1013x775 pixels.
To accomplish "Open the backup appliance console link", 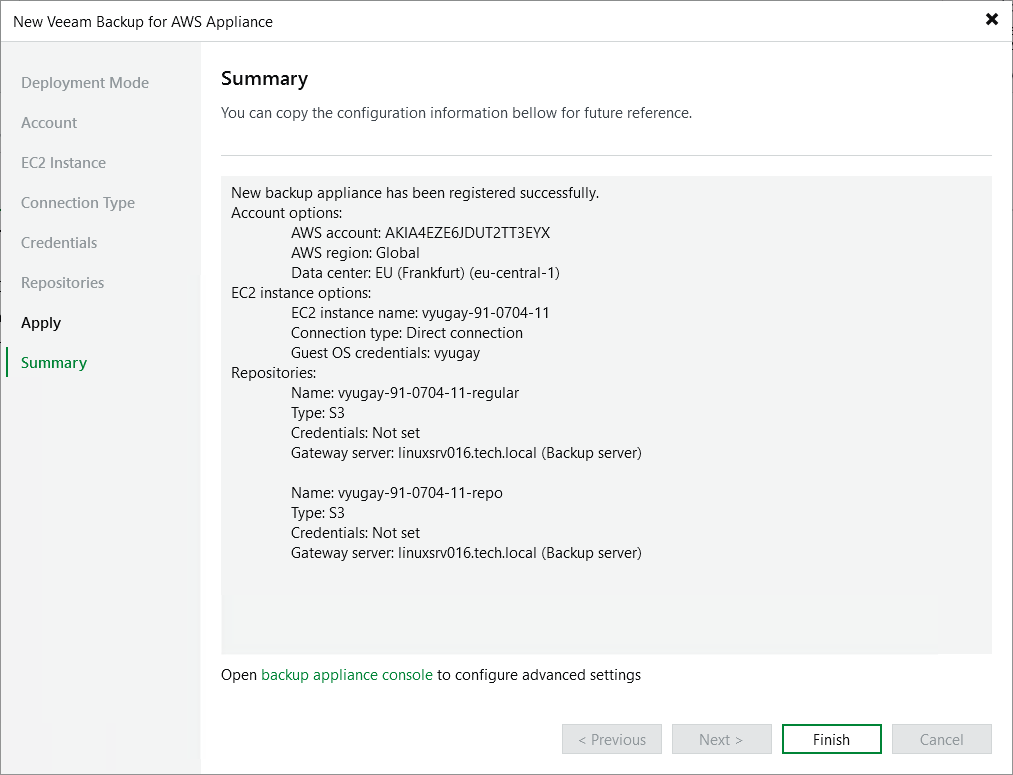I will (x=346, y=674).
